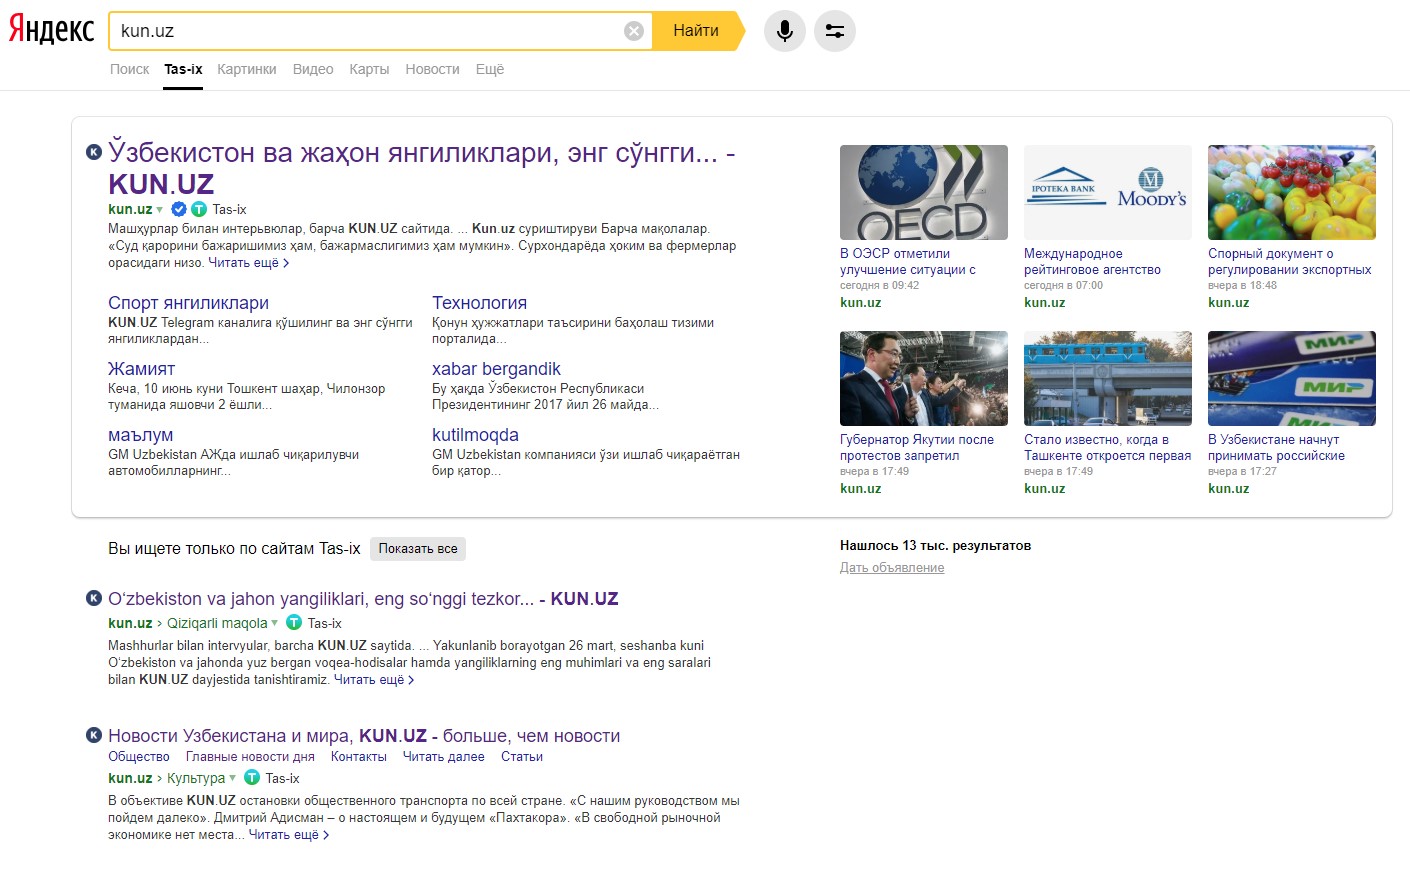Screen dimensions: 1410x874
Task: Open the Стало известно, когда в Ташкенте headline
Action: click(x=1108, y=448)
